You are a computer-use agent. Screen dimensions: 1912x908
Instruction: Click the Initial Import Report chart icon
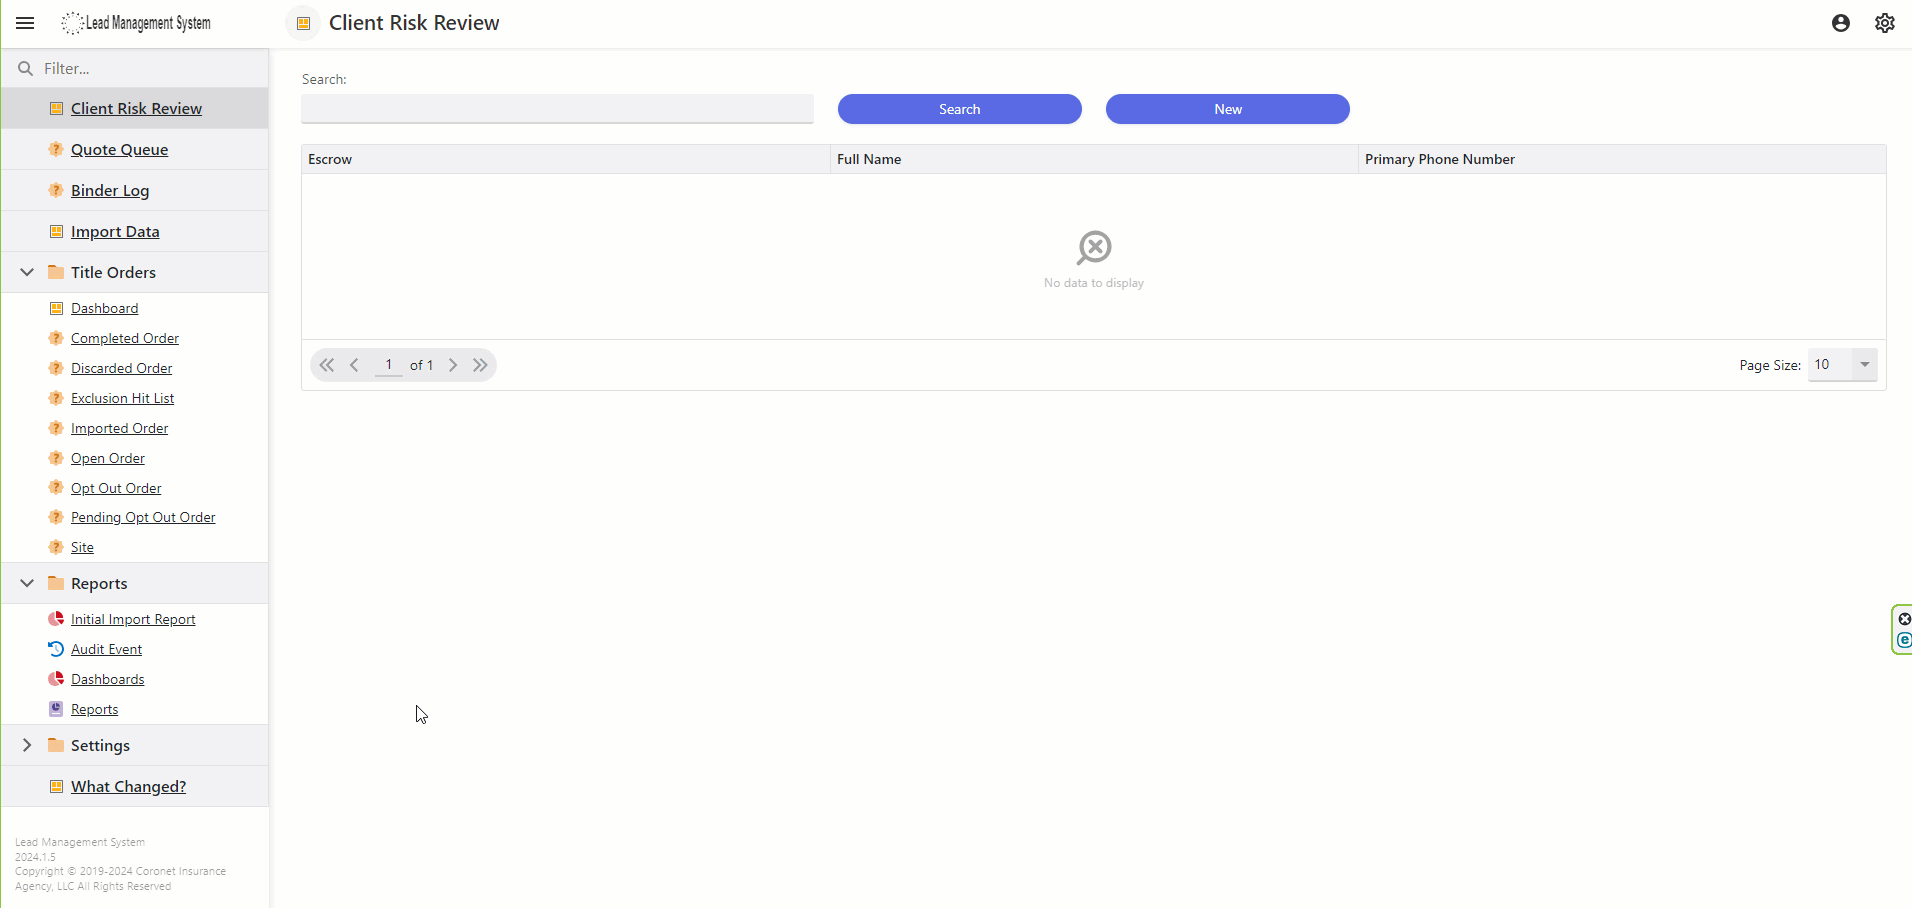(x=56, y=619)
